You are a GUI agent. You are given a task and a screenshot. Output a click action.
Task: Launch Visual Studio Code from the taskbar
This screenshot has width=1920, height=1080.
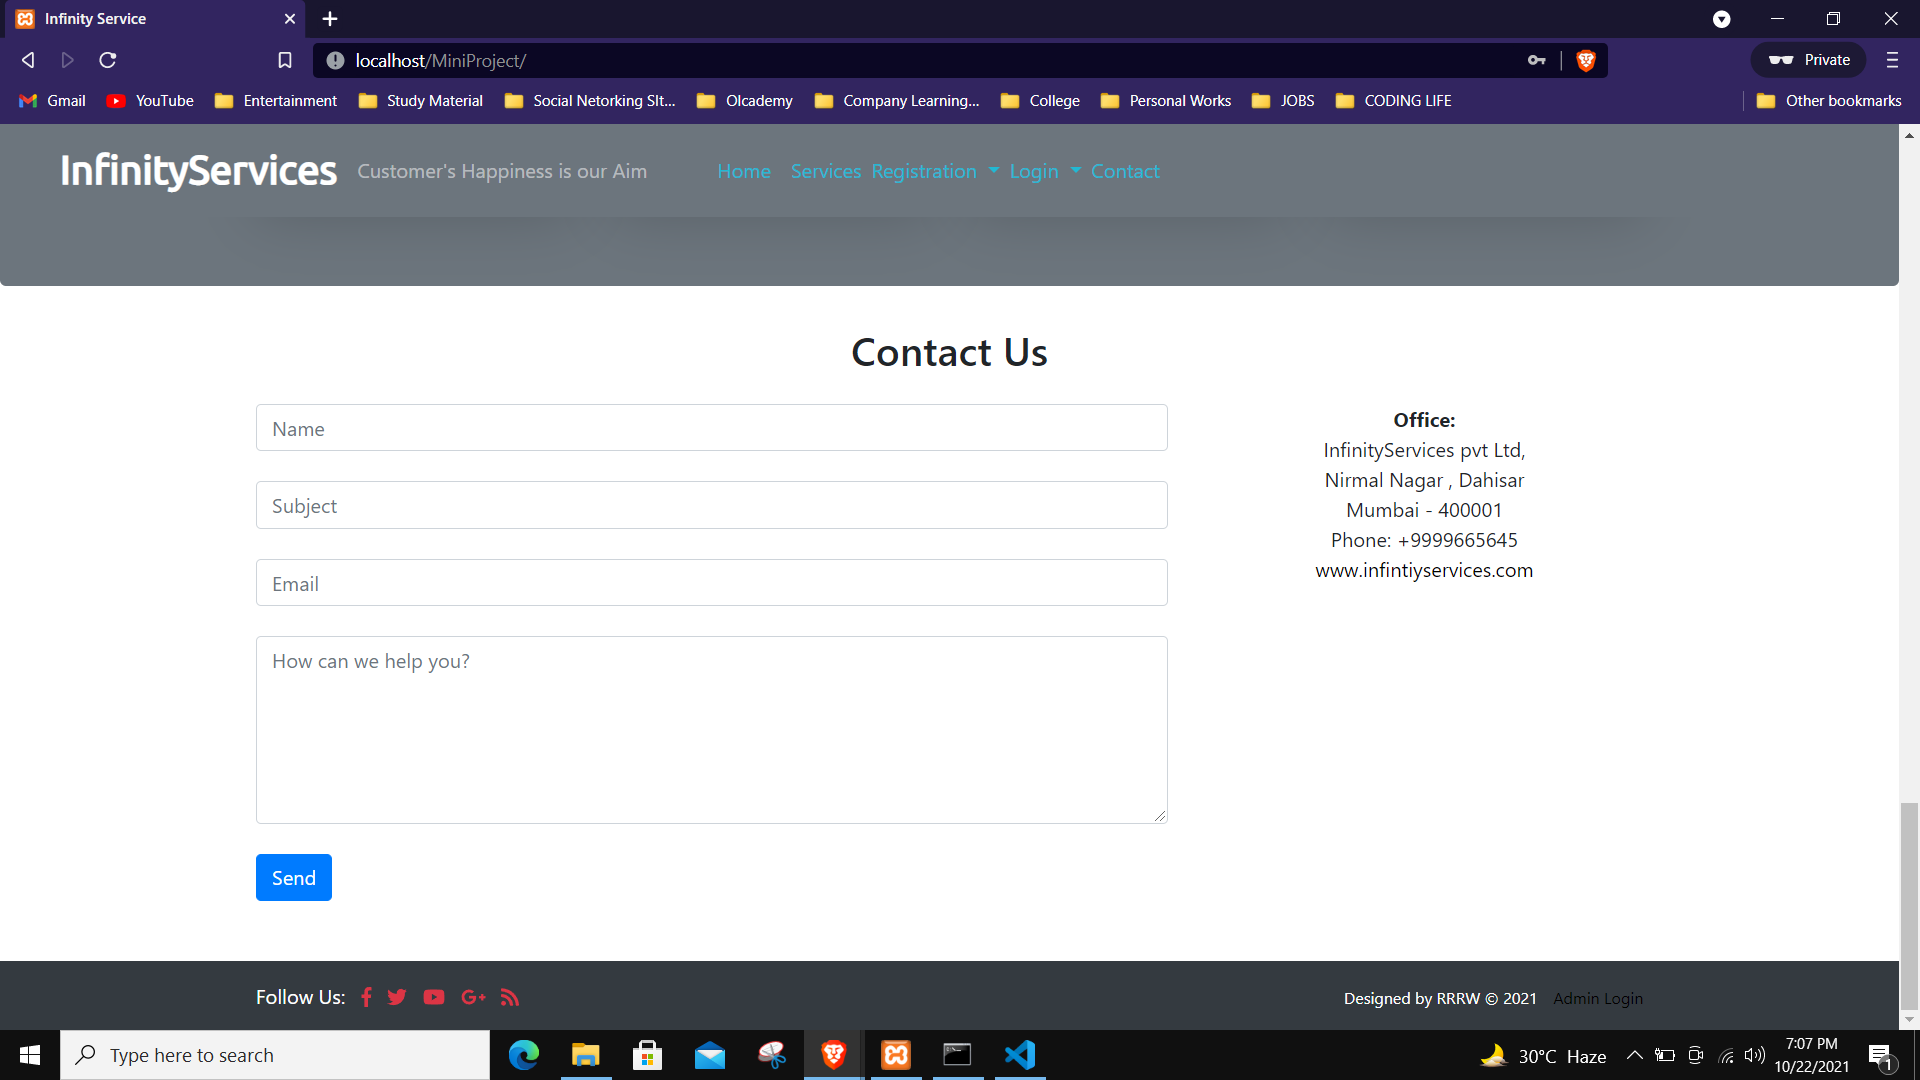click(1019, 1054)
